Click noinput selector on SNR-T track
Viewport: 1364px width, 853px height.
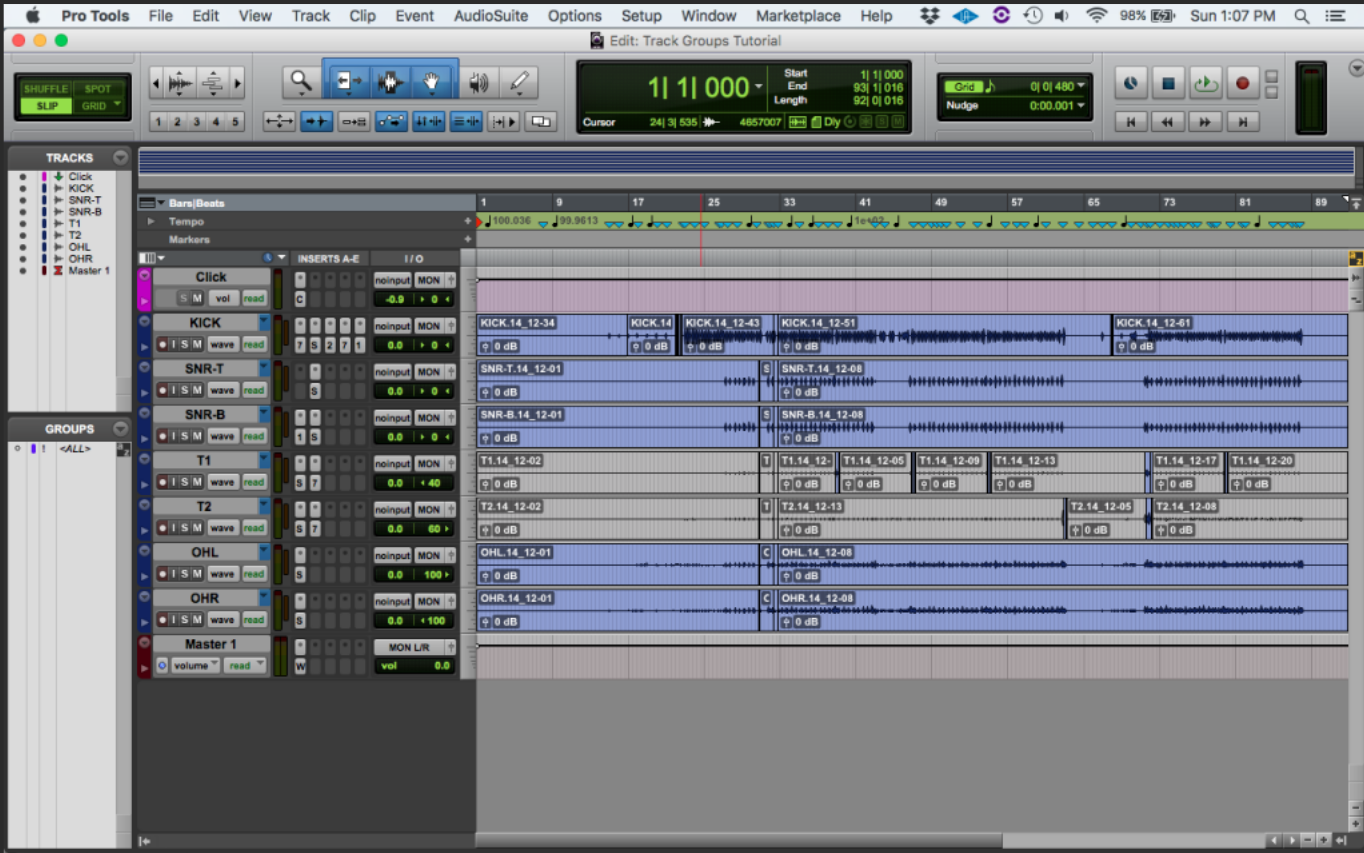[x=392, y=371]
